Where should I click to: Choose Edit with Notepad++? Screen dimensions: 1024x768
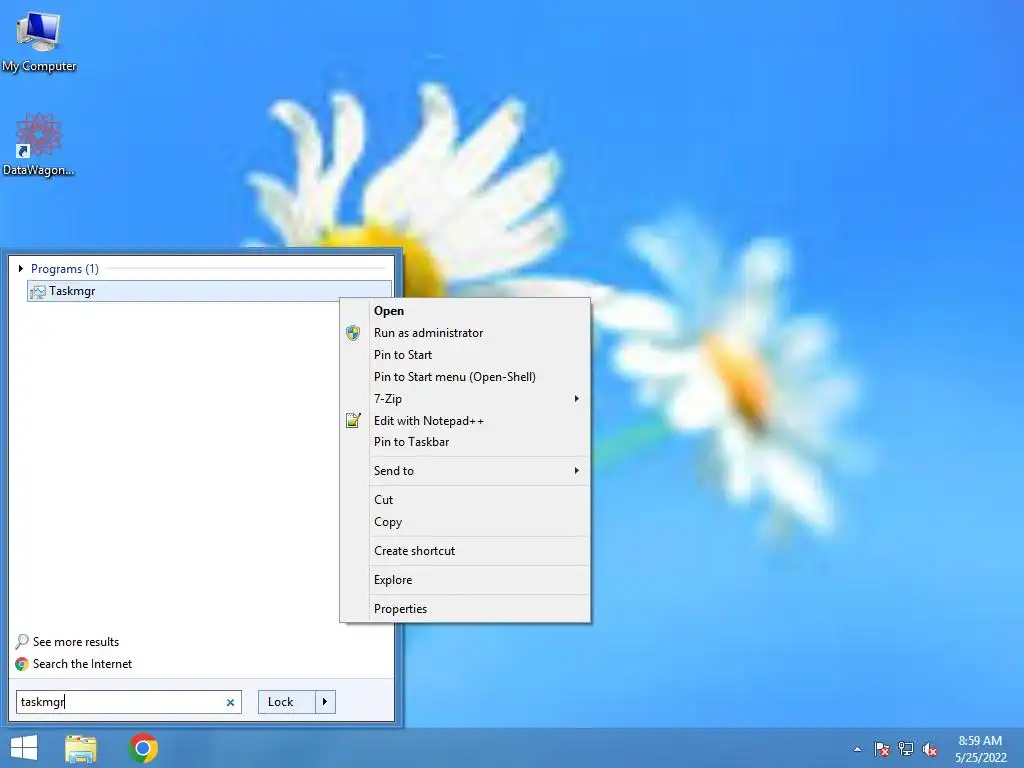pos(465,421)
